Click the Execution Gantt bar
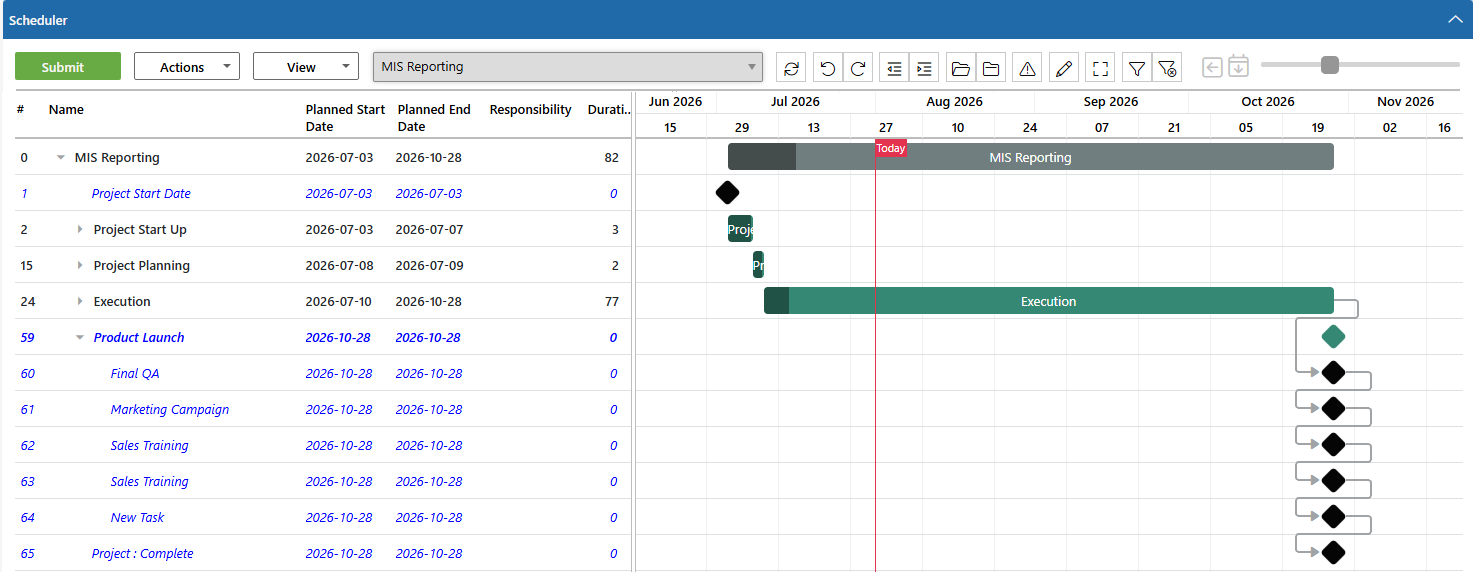 coord(1049,301)
